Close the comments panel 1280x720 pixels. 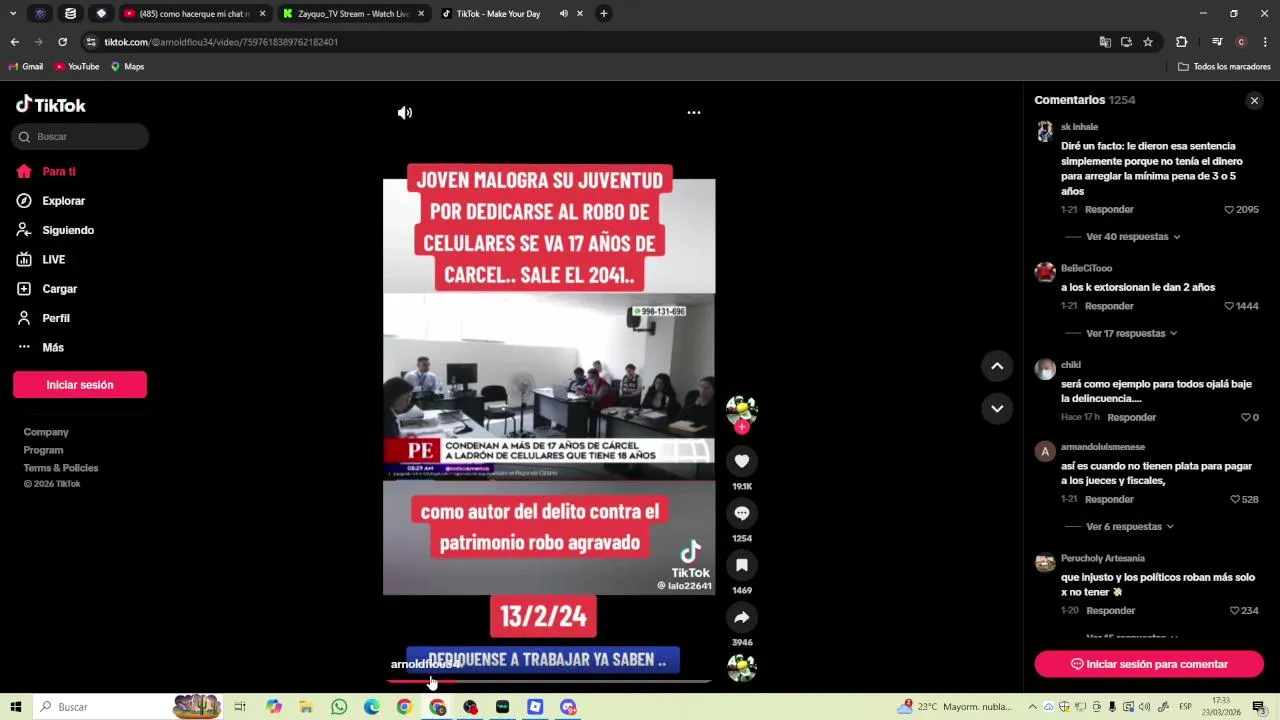click(1254, 101)
